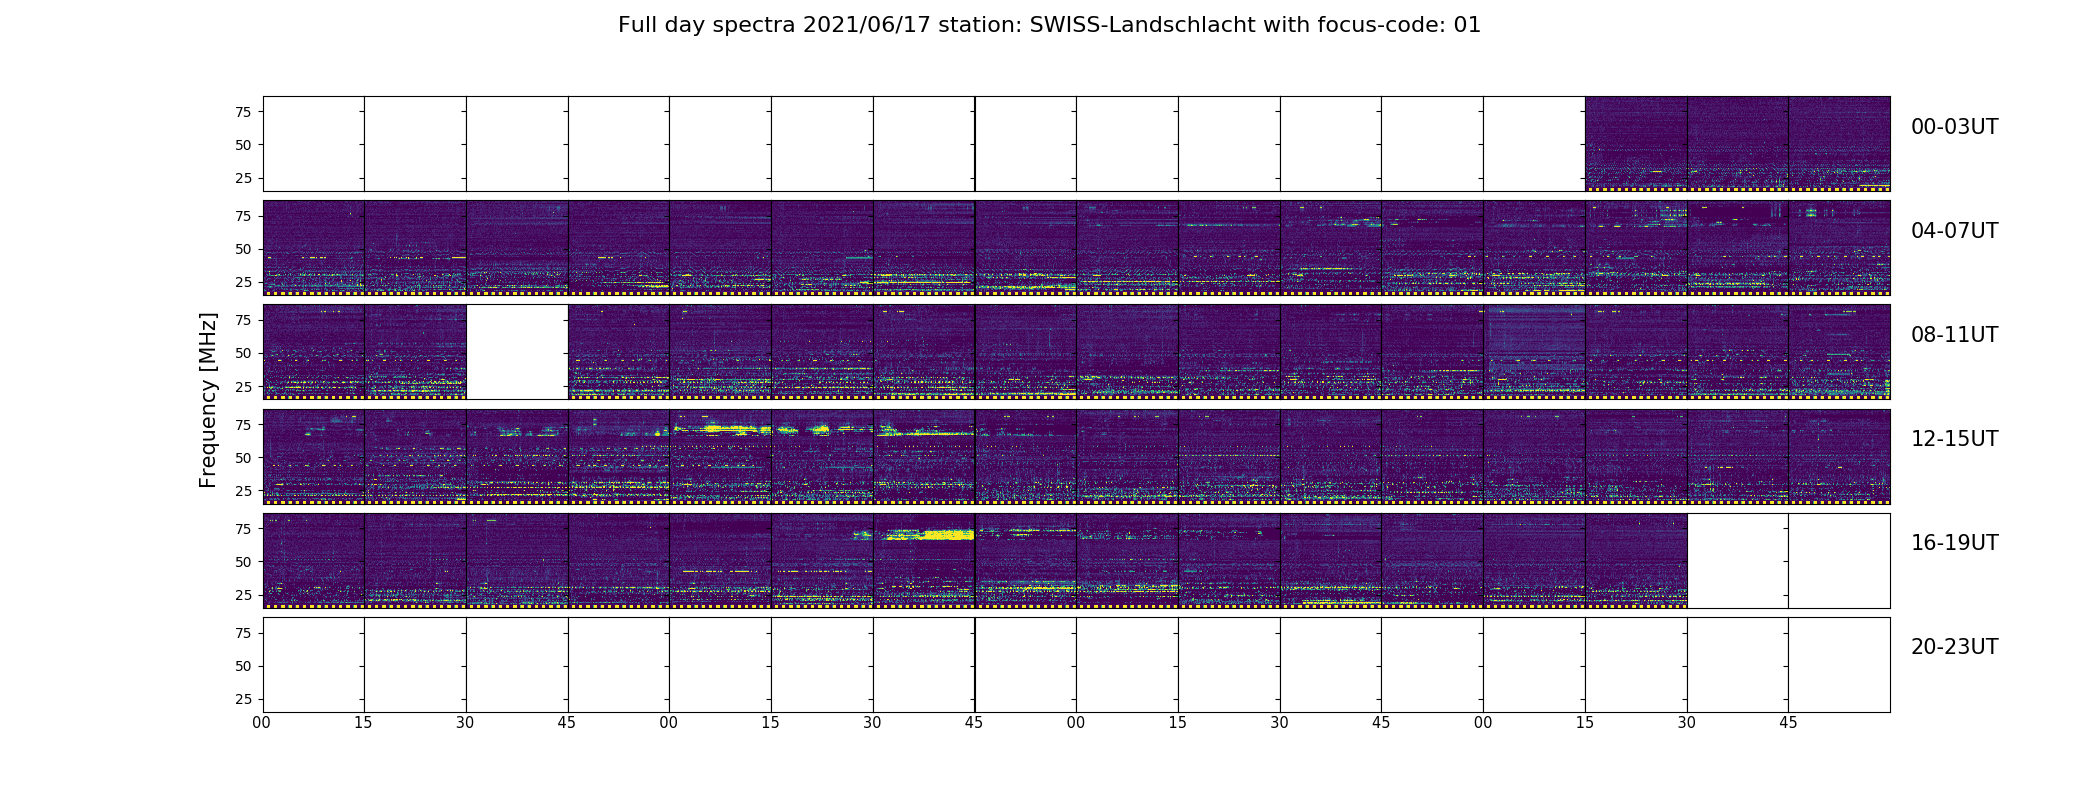2100x800 pixels.
Task: Select the 'Frequency [MHz]' y-axis label
Action: (x=208, y=401)
